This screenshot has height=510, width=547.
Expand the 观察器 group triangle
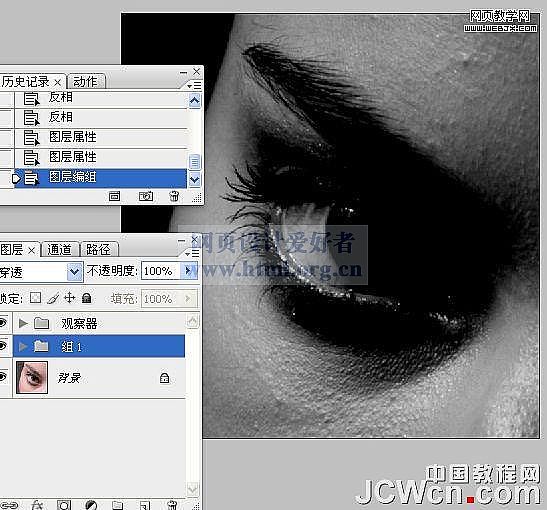point(23,323)
